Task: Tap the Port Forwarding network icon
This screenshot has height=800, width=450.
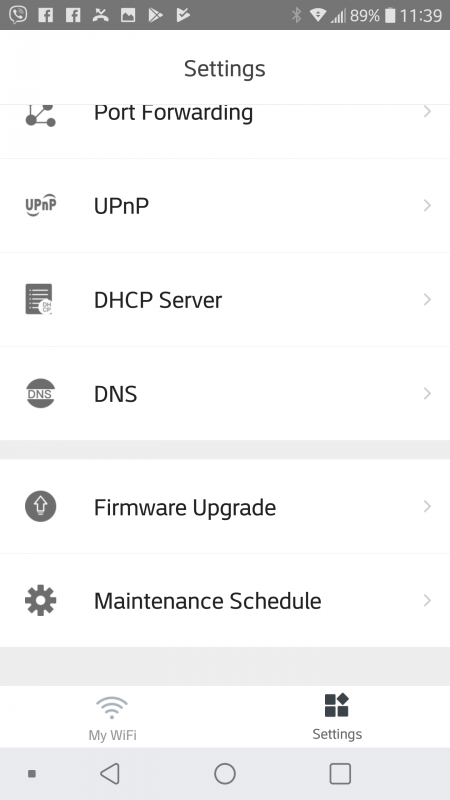Action: (40, 115)
